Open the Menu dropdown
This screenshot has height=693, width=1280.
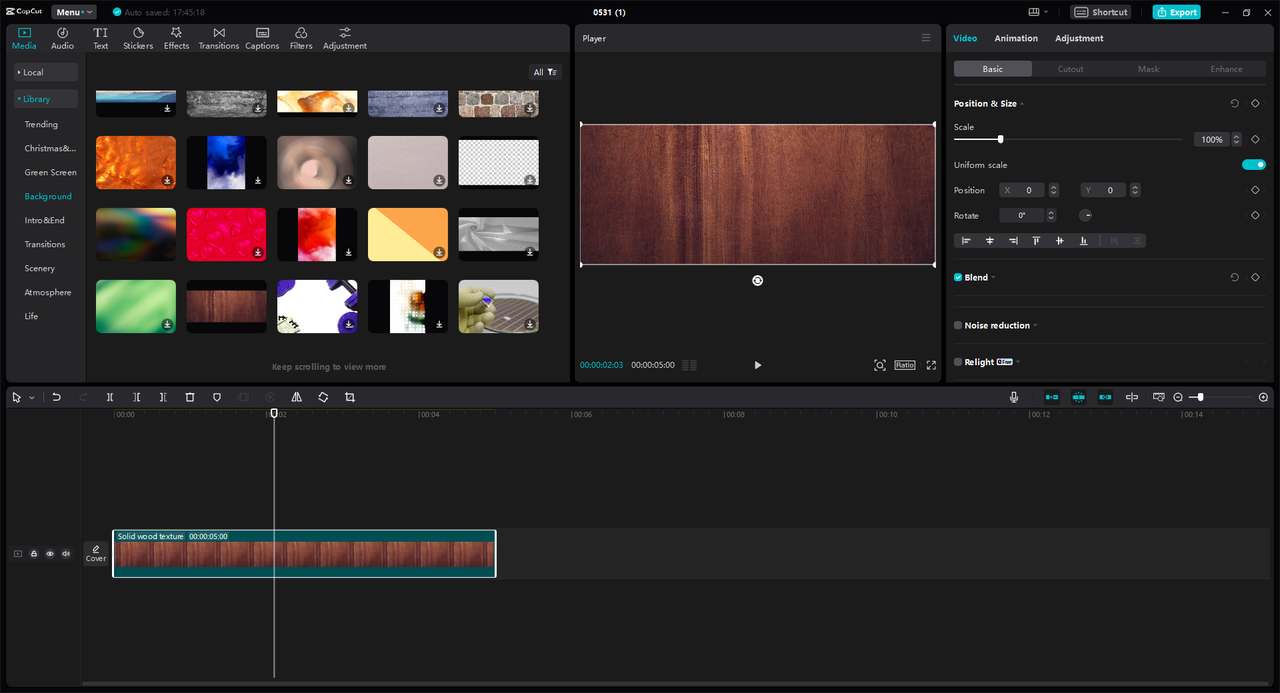(74, 12)
